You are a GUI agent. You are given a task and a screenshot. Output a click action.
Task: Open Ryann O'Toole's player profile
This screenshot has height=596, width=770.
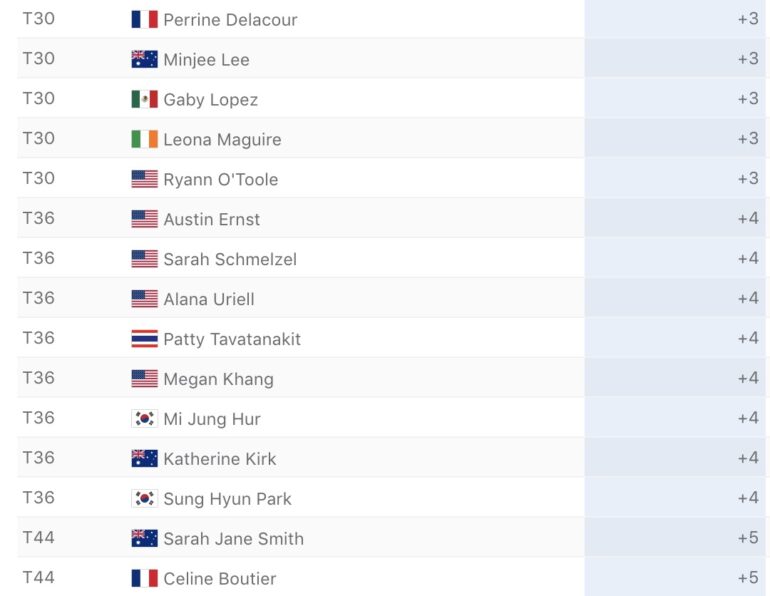[x=221, y=179]
